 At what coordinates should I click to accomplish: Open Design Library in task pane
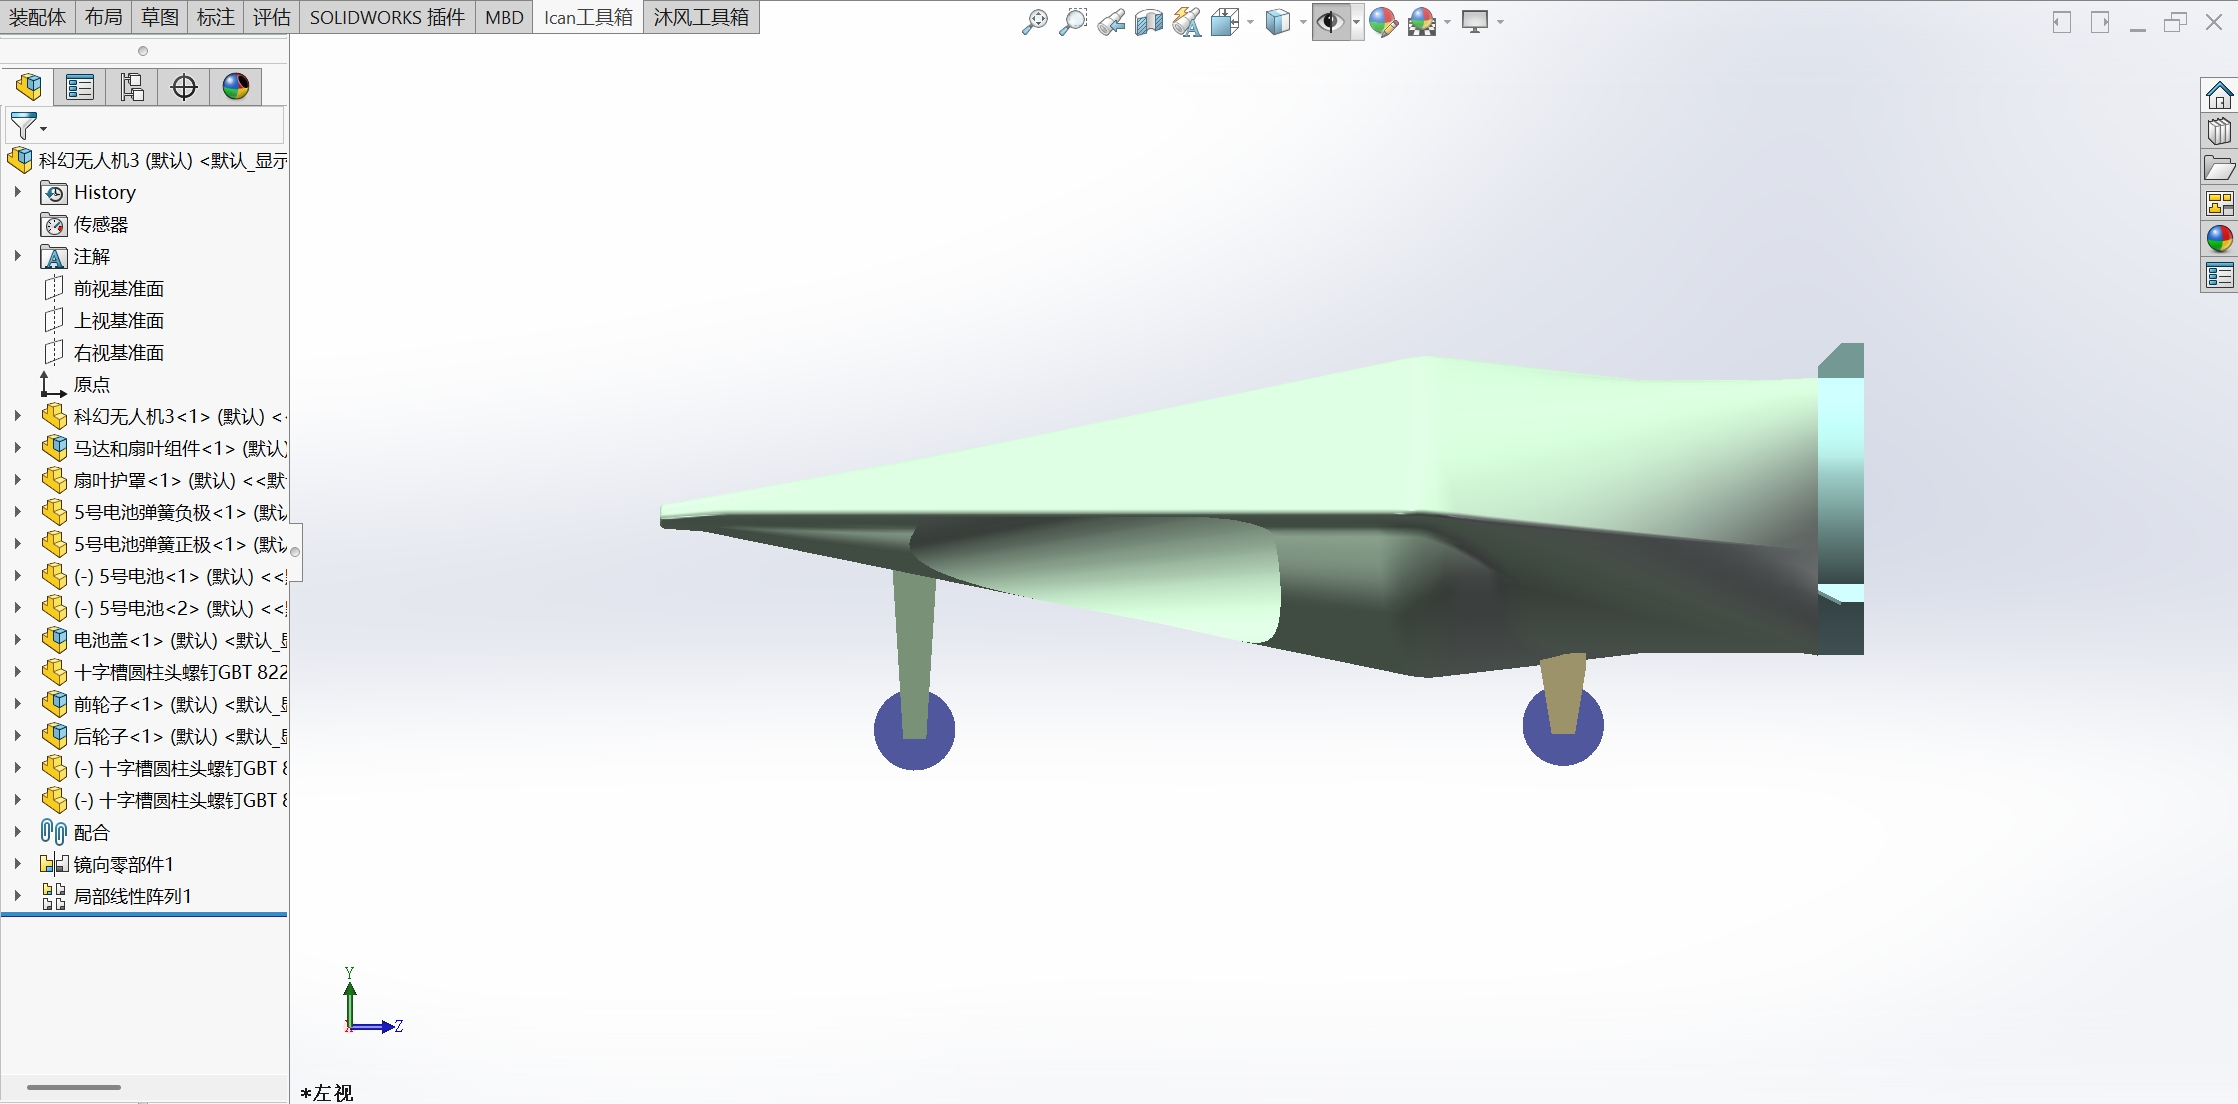(x=2219, y=132)
